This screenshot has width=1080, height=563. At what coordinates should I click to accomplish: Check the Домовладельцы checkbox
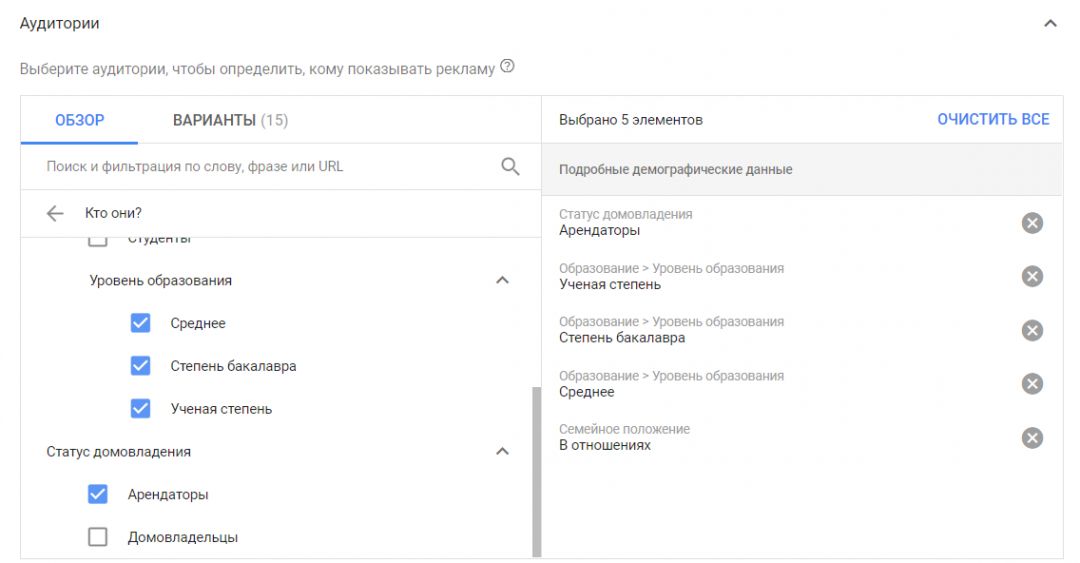pyautogui.click(x=98, y=536)
